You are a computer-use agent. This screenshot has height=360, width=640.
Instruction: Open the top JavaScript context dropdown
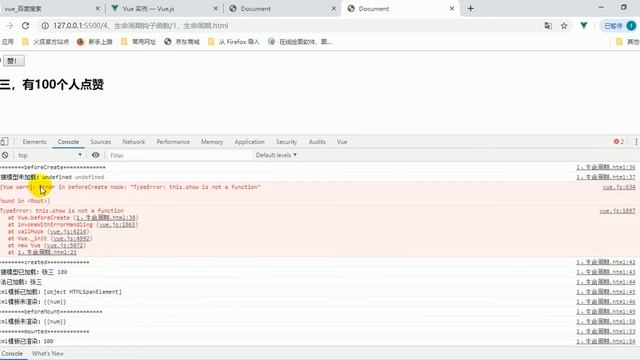50,155
